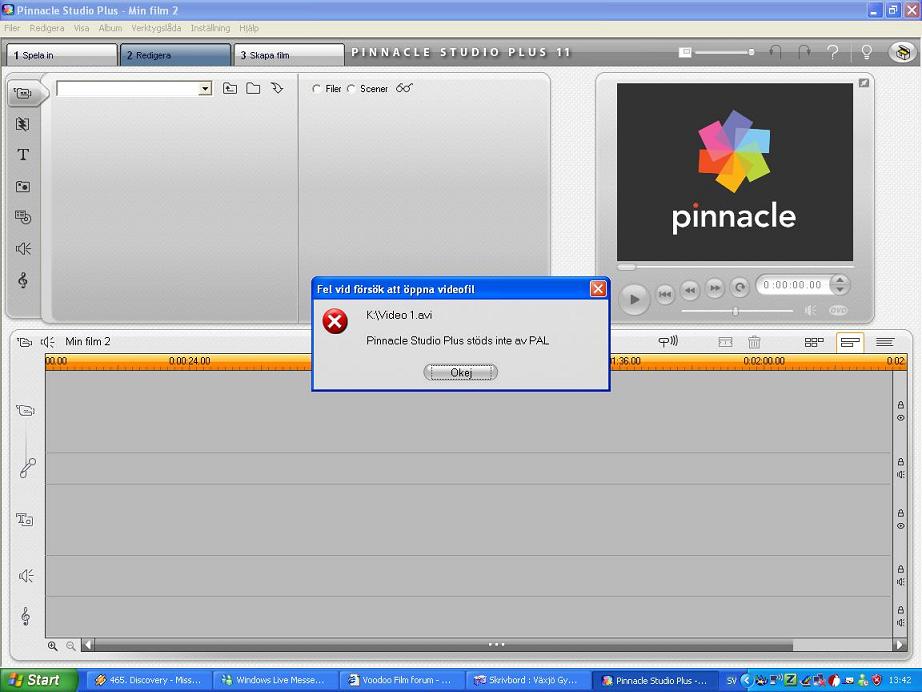
Task: Expand the album folder dropdown list
Action: (x=205, y=89)
